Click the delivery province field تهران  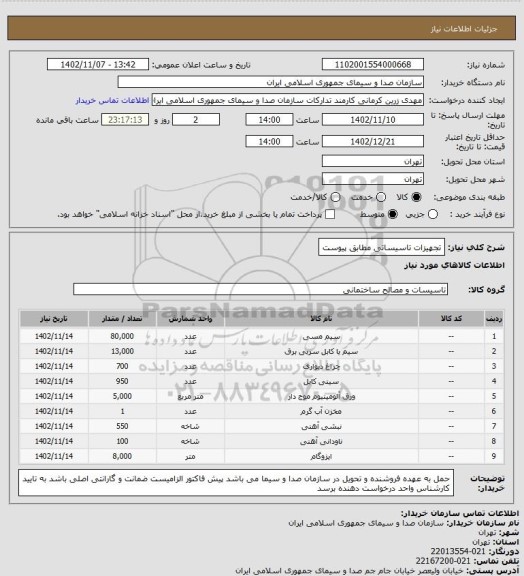click(373, 161)
